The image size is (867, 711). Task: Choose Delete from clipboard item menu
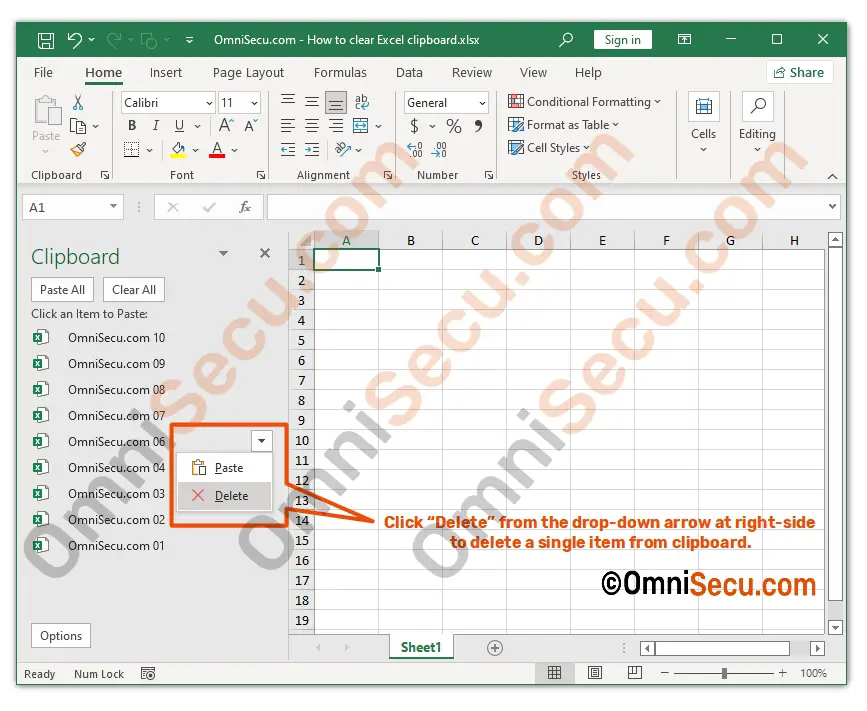[224, 496]
